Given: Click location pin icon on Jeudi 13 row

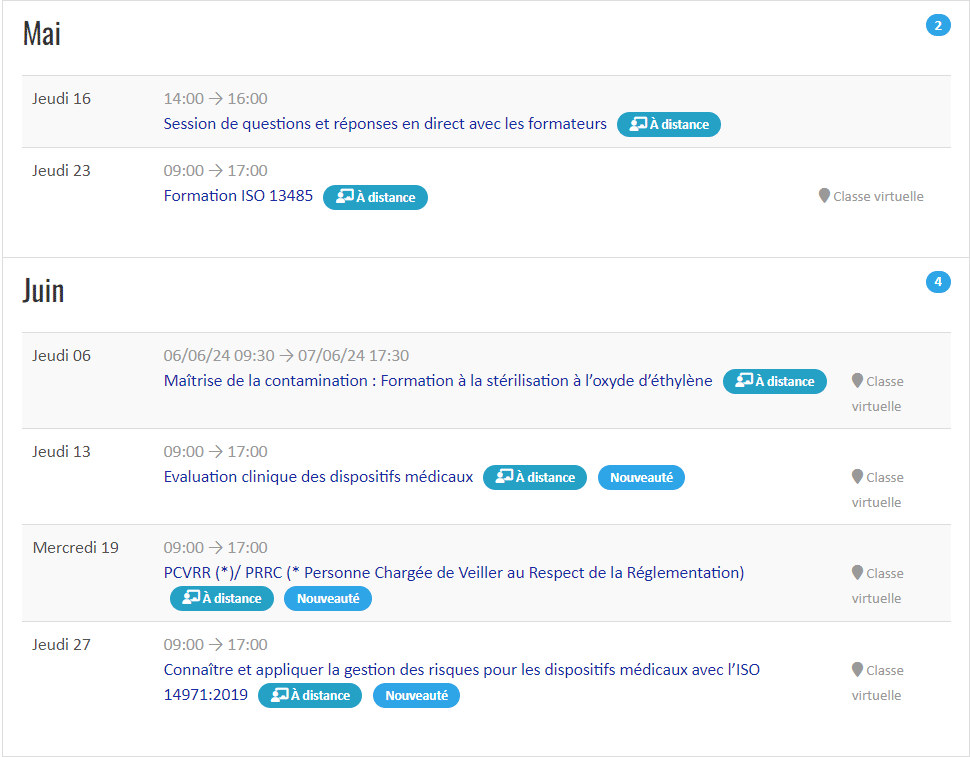Looking at the screenshot, I should tap(857, 477).
